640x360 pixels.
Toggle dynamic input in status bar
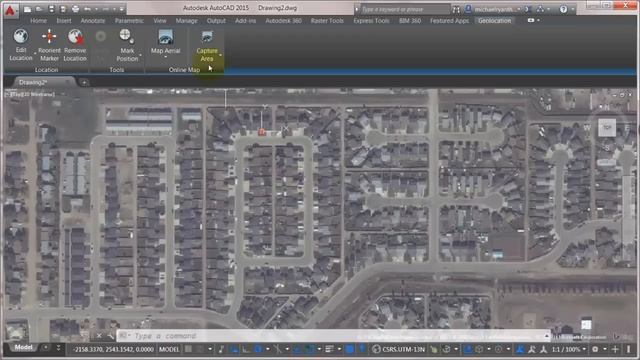[x=233, y=349]
